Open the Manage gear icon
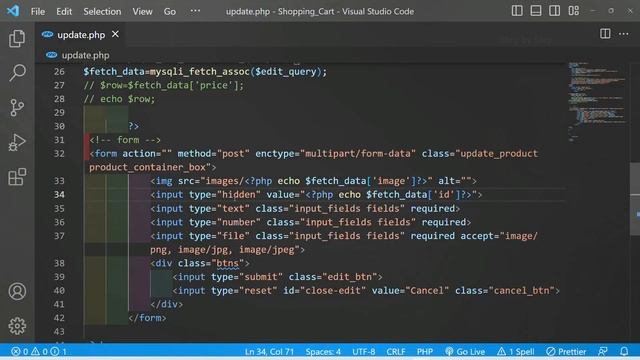Screen dimensions: 640x360 17,326
